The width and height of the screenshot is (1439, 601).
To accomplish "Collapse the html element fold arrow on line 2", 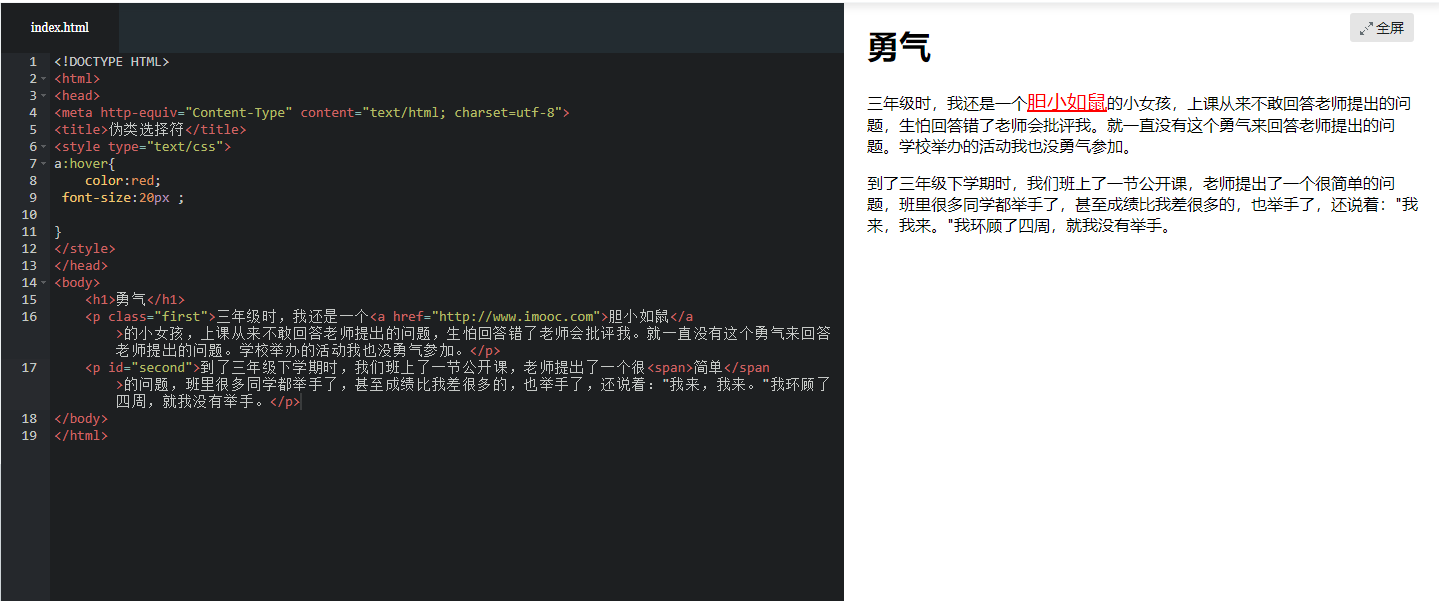I will (44, 78).
